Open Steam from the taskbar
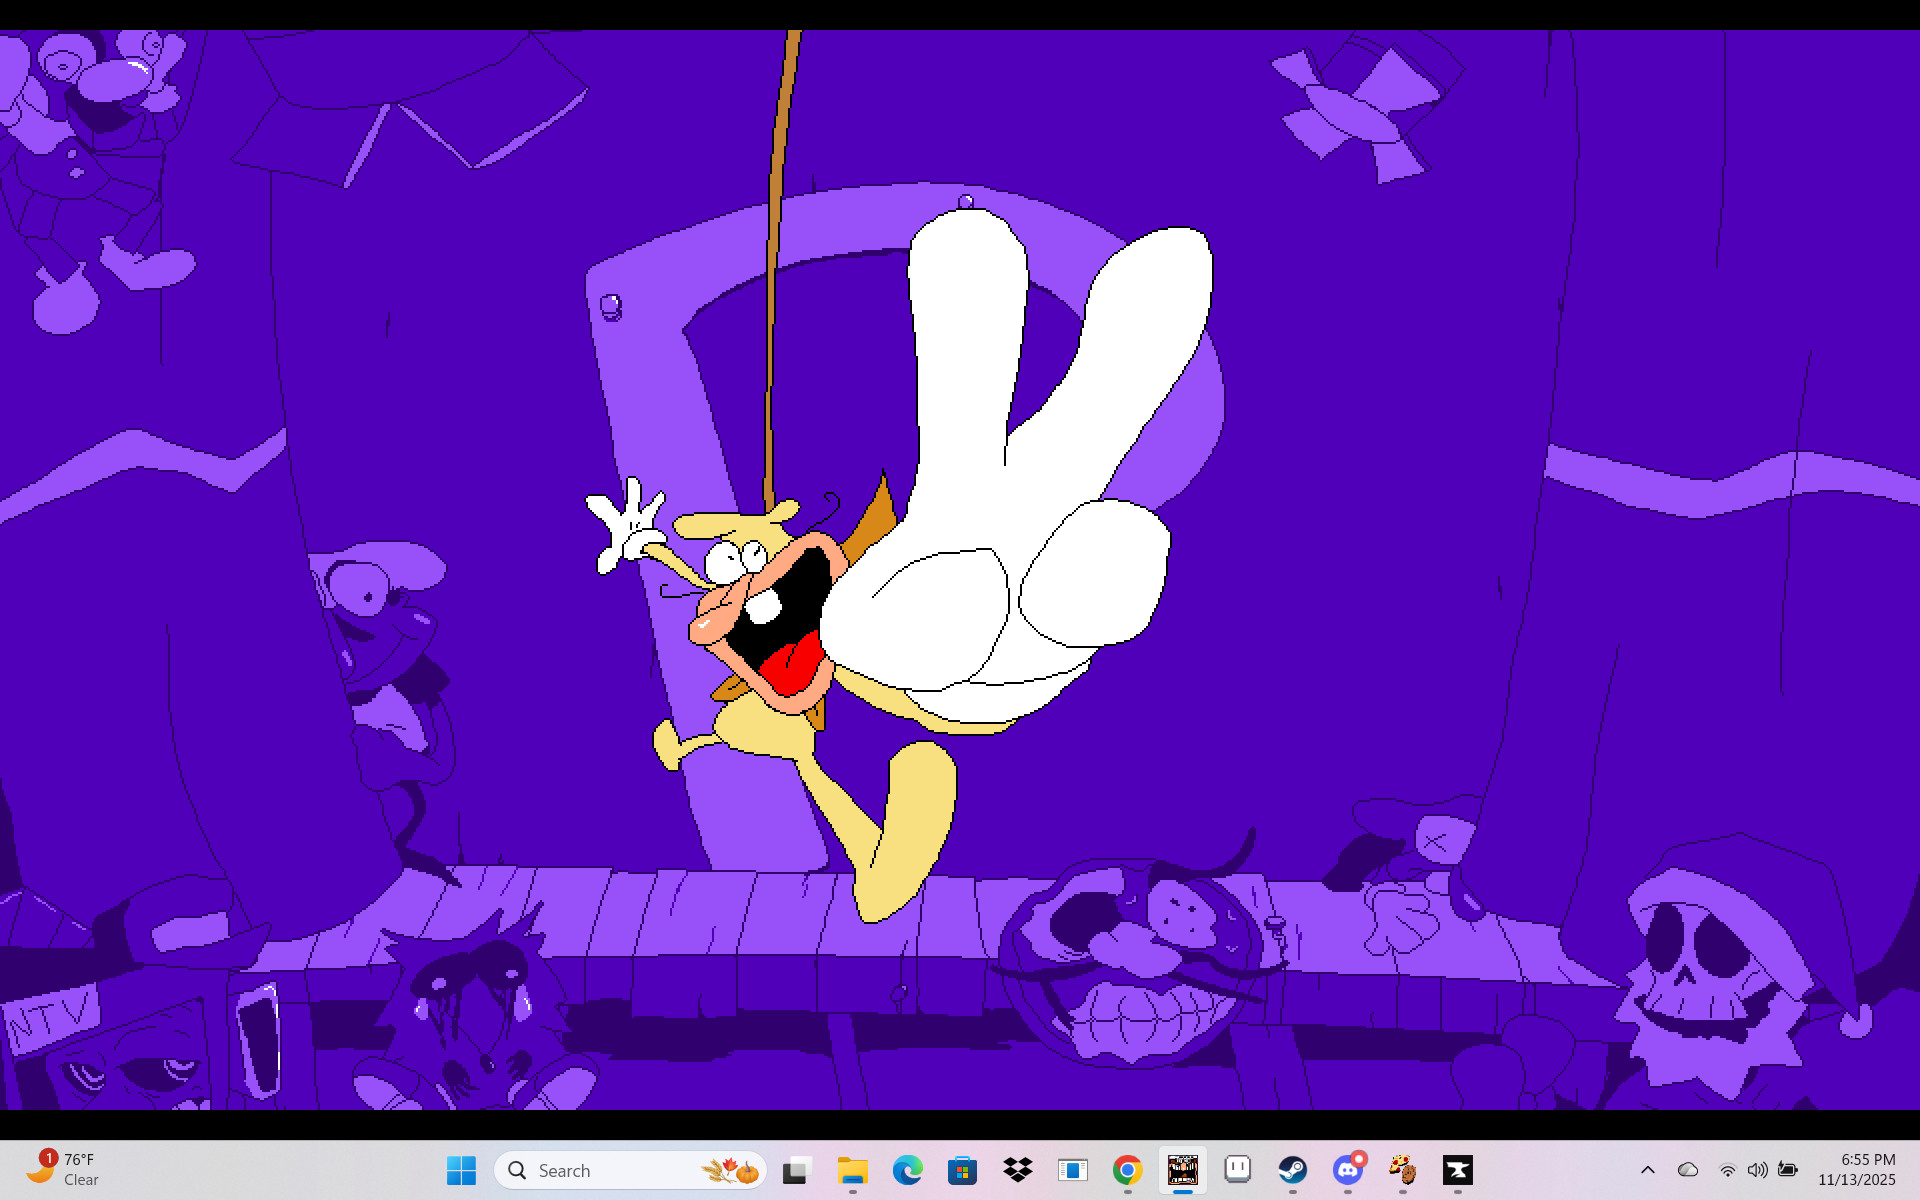Viewport: 1920px width, 1200px height. pos(1292,1170)
